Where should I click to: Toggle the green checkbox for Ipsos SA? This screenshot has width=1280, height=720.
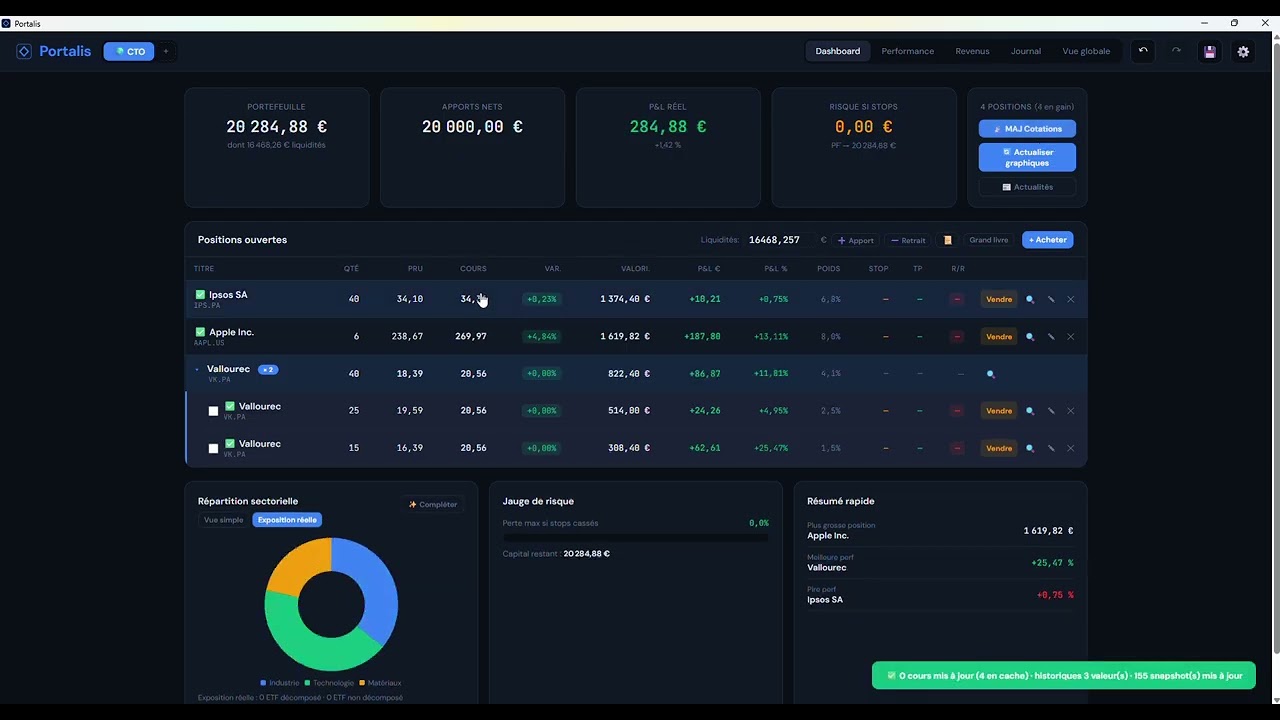coord(200,295)
